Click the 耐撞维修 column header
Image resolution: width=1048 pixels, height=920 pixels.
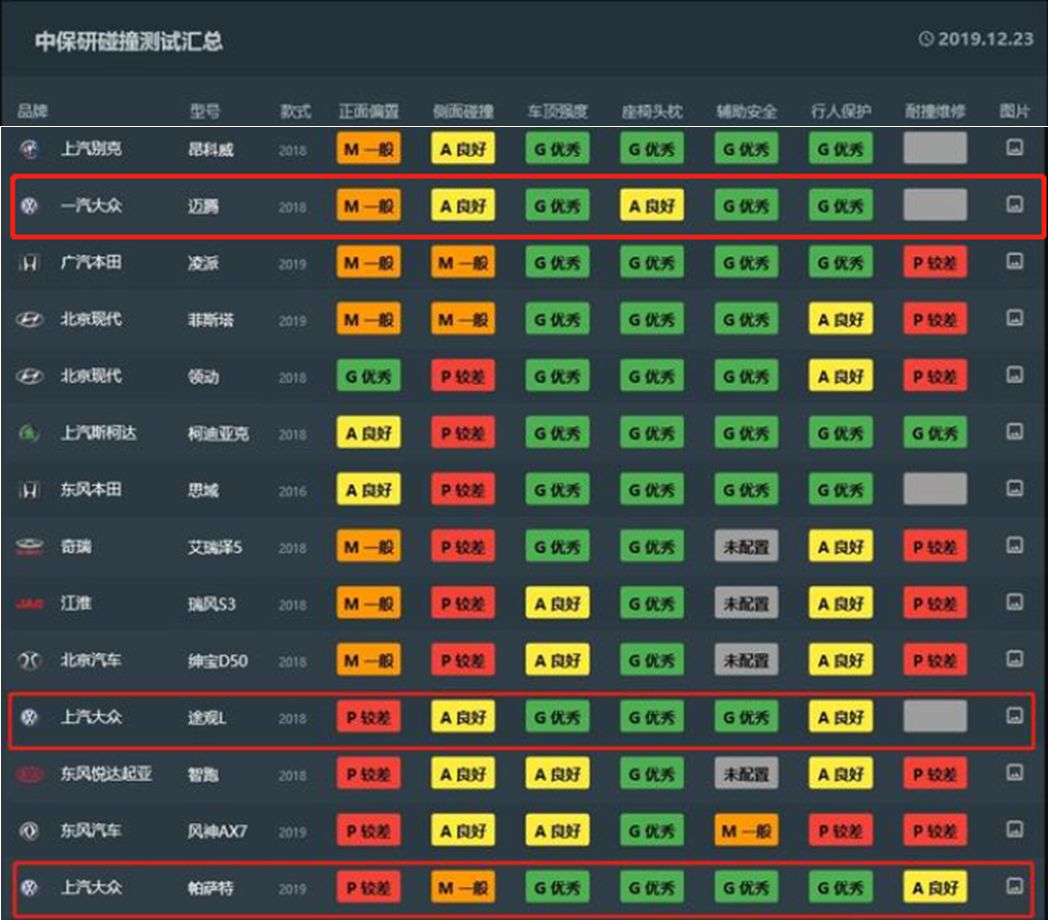[x=935, y=110]
